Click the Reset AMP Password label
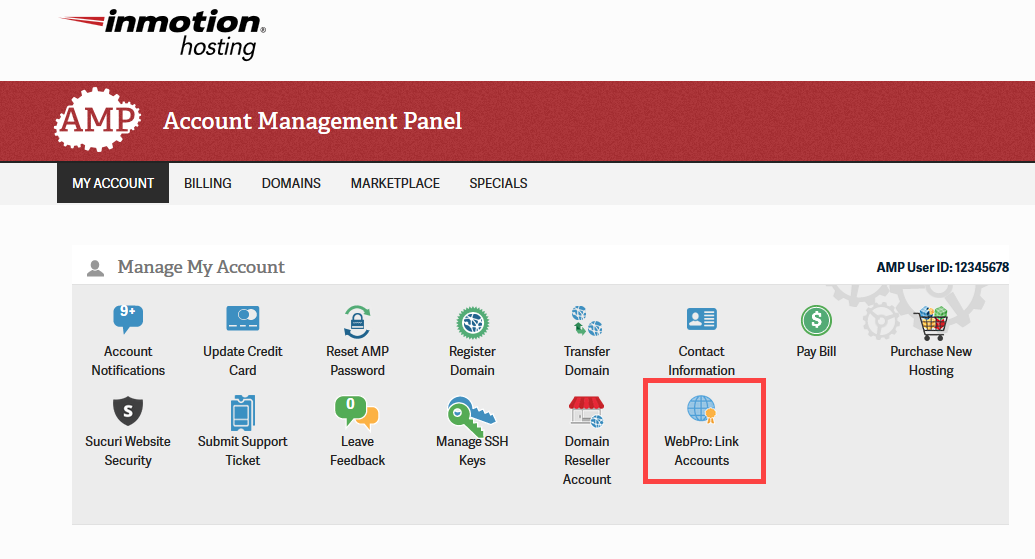The width and height of the screenshot is (1035, 559). click(357, 361)
